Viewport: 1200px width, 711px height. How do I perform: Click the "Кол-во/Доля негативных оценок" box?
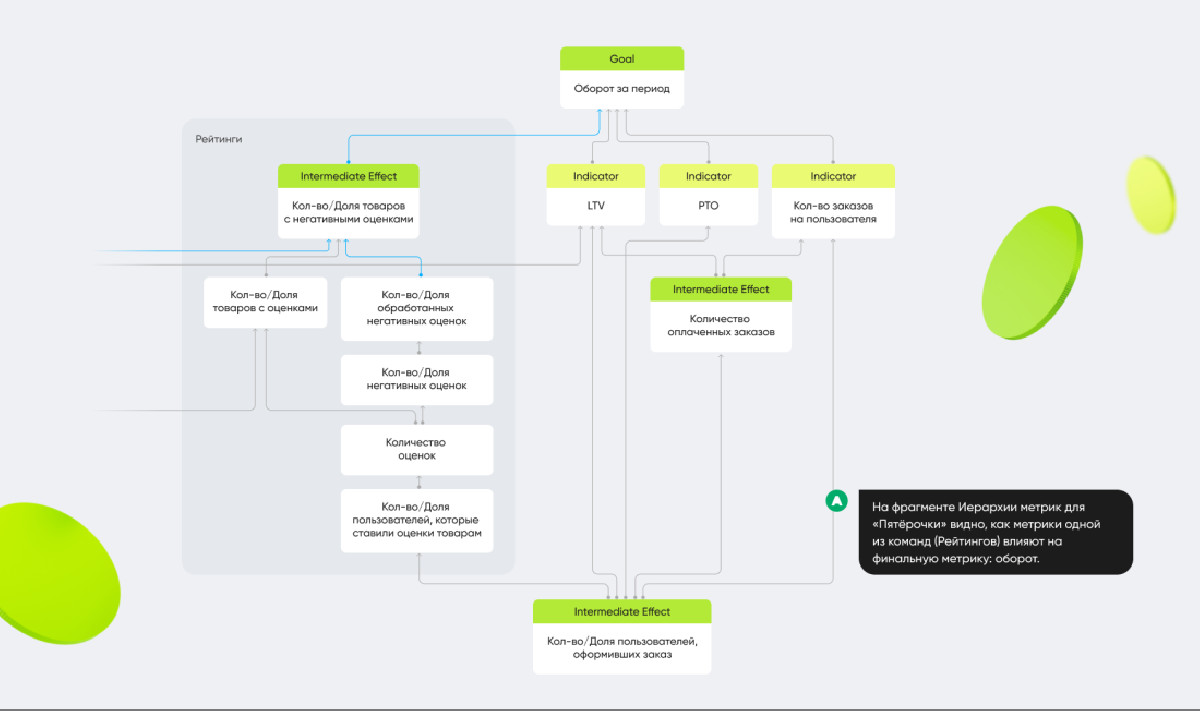pyautogui.click(x=417, y=379)
